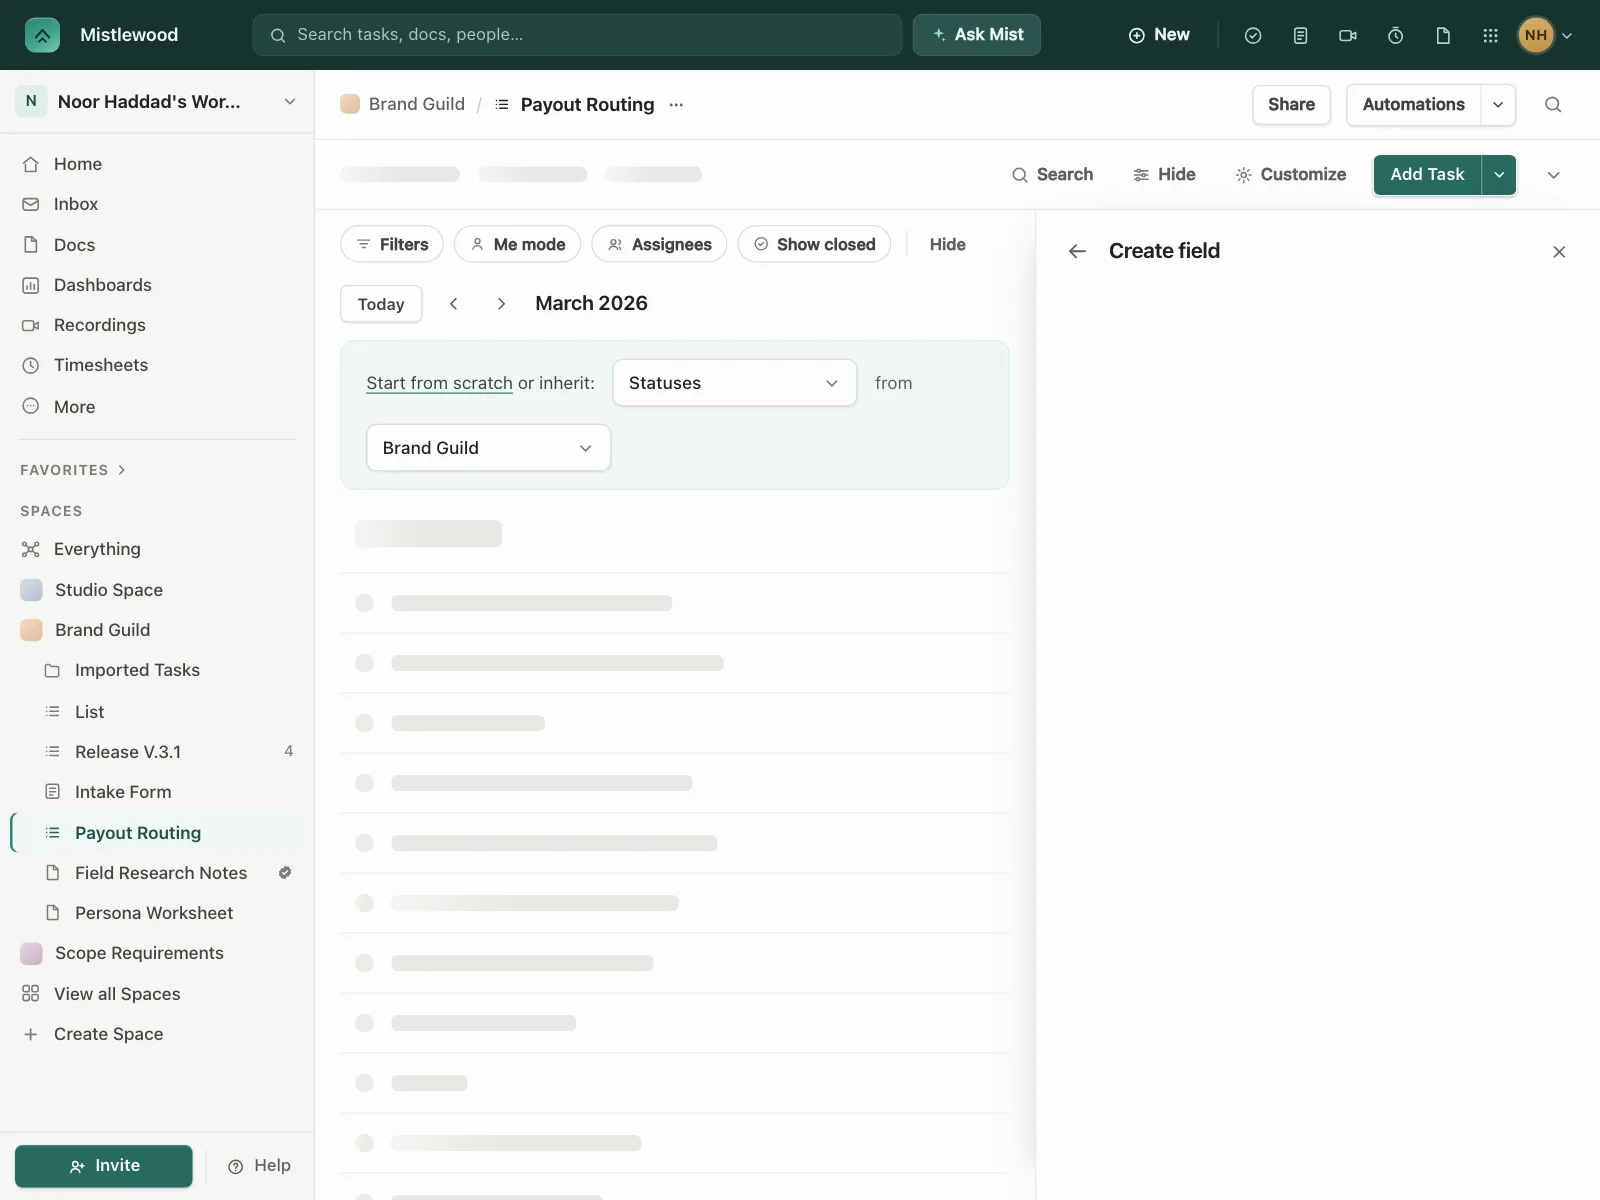Open Field Research Notes doc

(157, 873)
